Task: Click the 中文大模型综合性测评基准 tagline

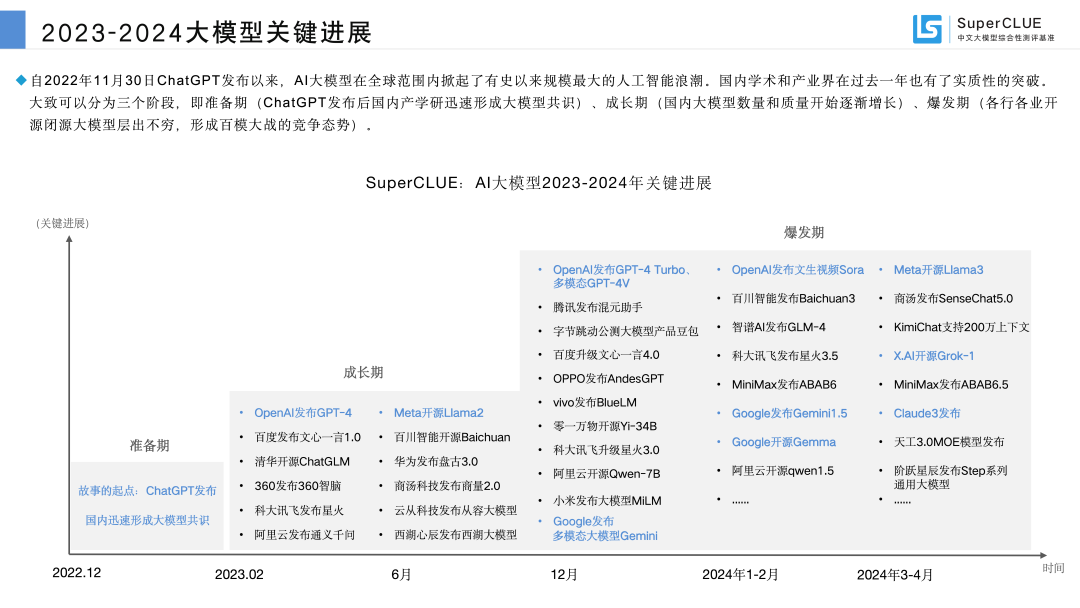Action: point(1006,38)
